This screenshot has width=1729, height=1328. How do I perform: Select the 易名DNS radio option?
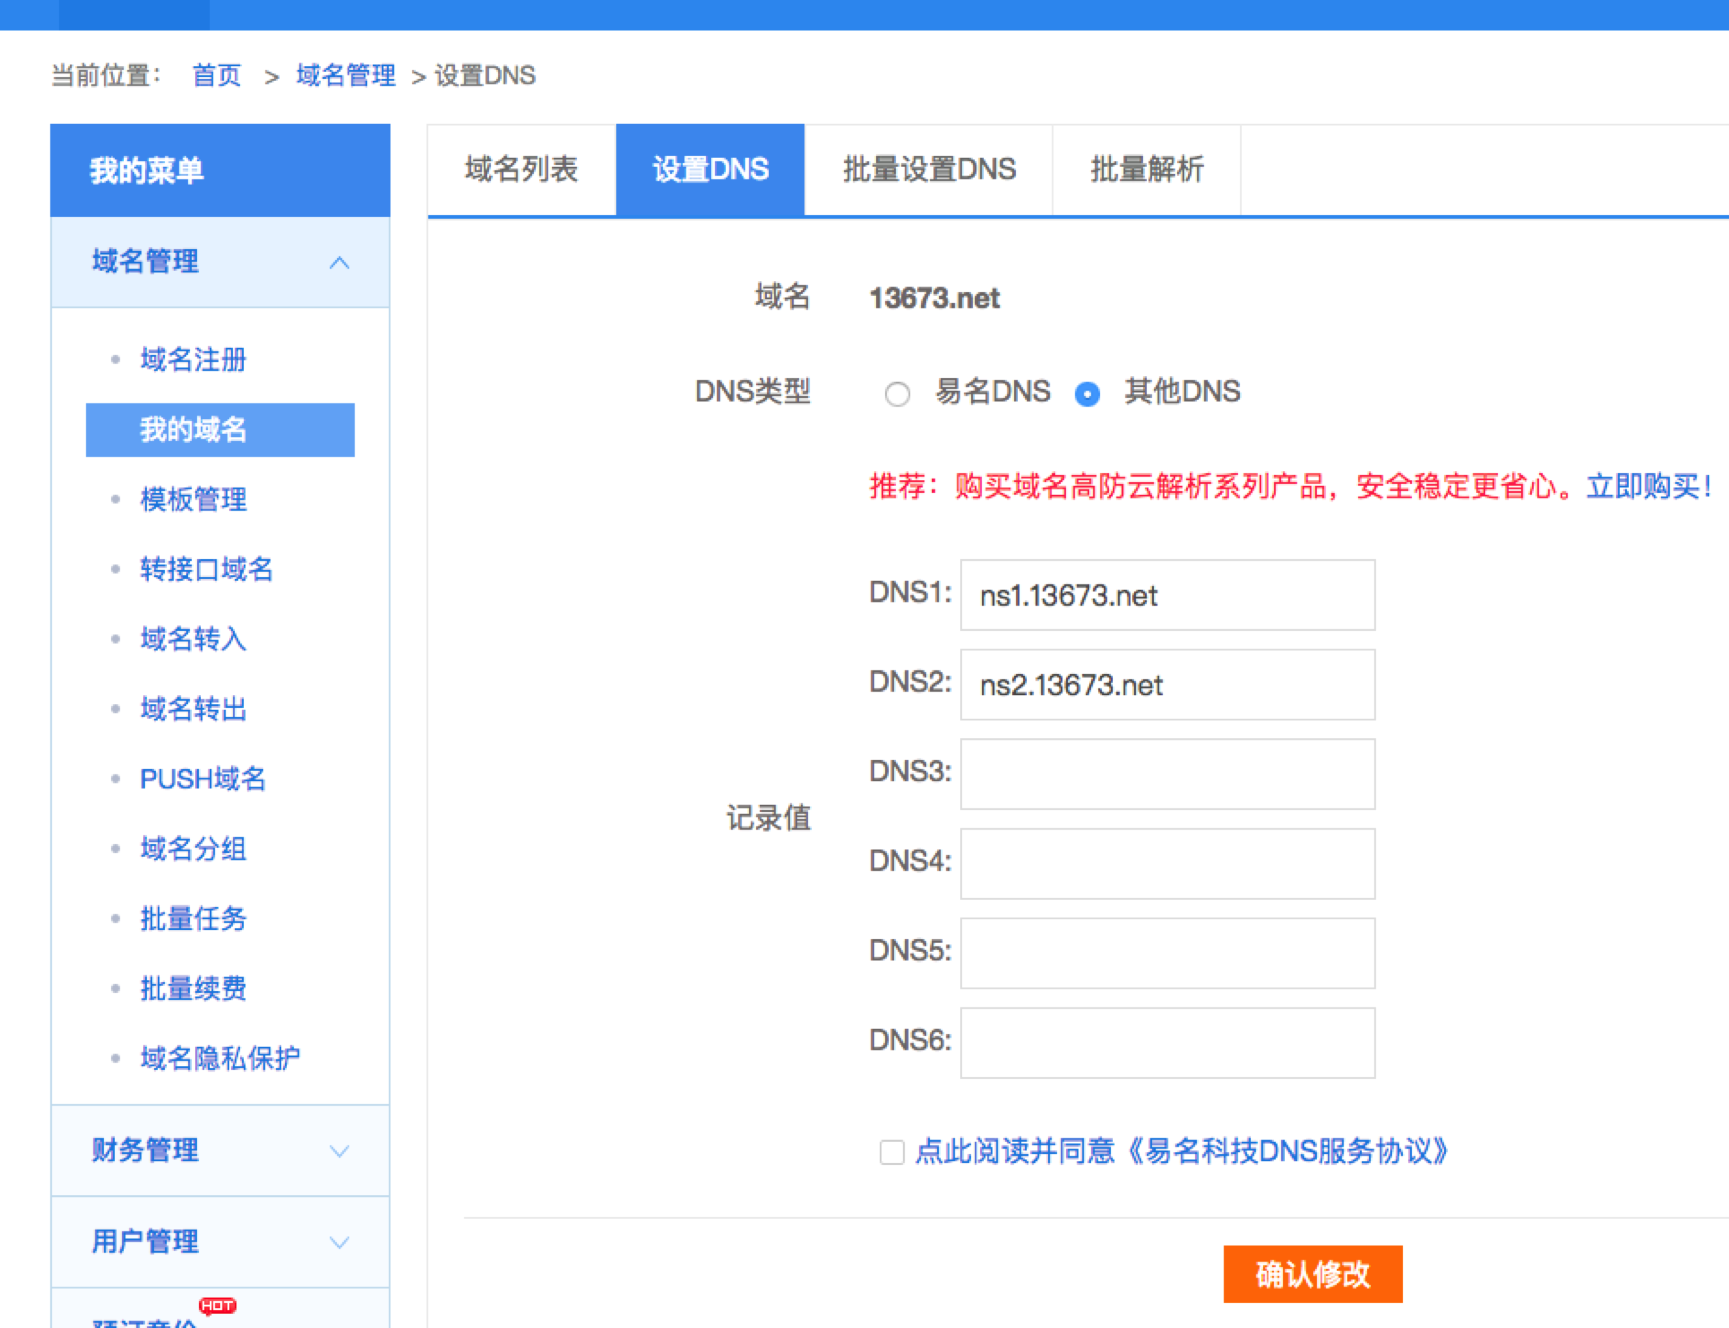tap(897, 394)
